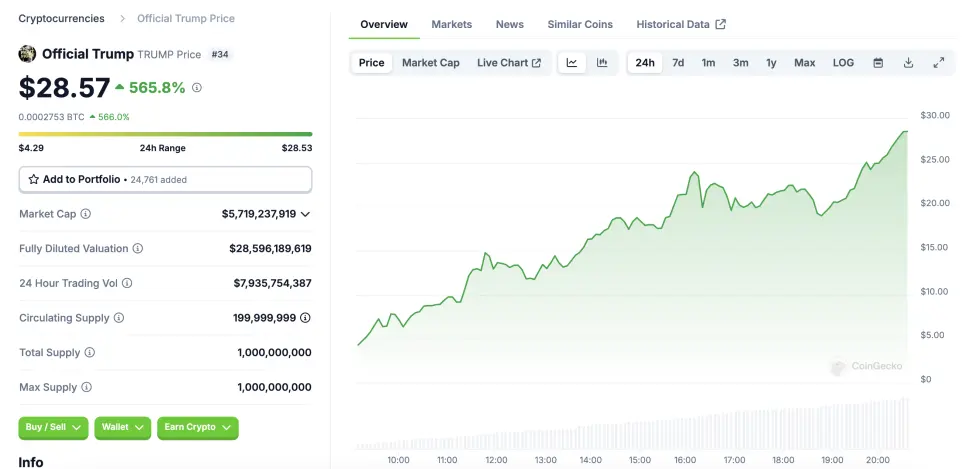Image resolution: width=966 pixels, height=469 pixels.
Task: Open the calendar date range picker
Action: 879,63
